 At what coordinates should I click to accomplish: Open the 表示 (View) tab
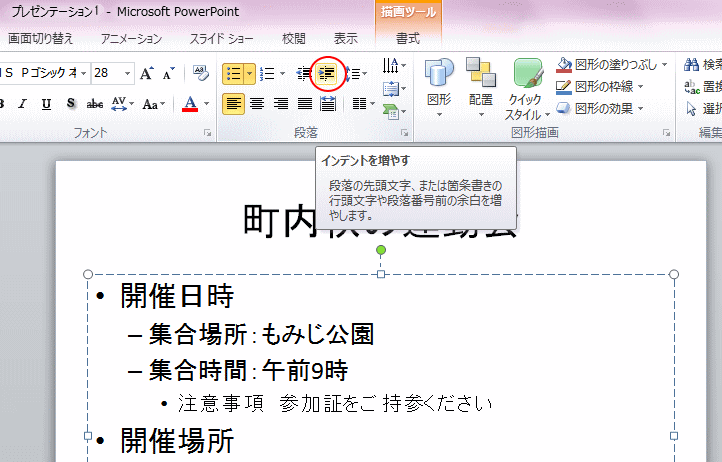[346, 38]
